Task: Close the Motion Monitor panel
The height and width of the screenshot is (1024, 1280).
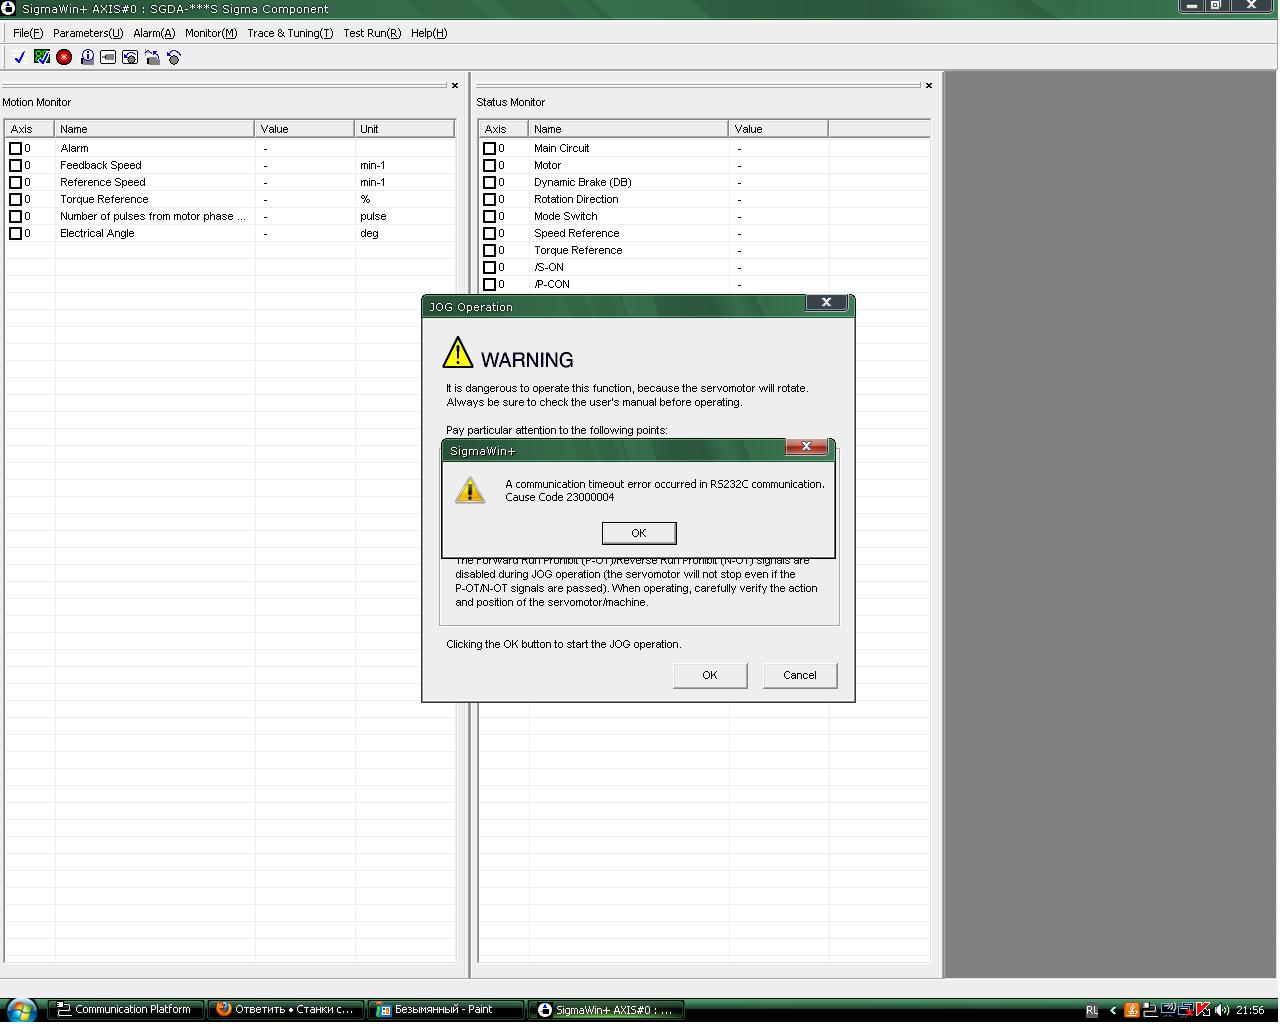Action: tap(455, 86)
